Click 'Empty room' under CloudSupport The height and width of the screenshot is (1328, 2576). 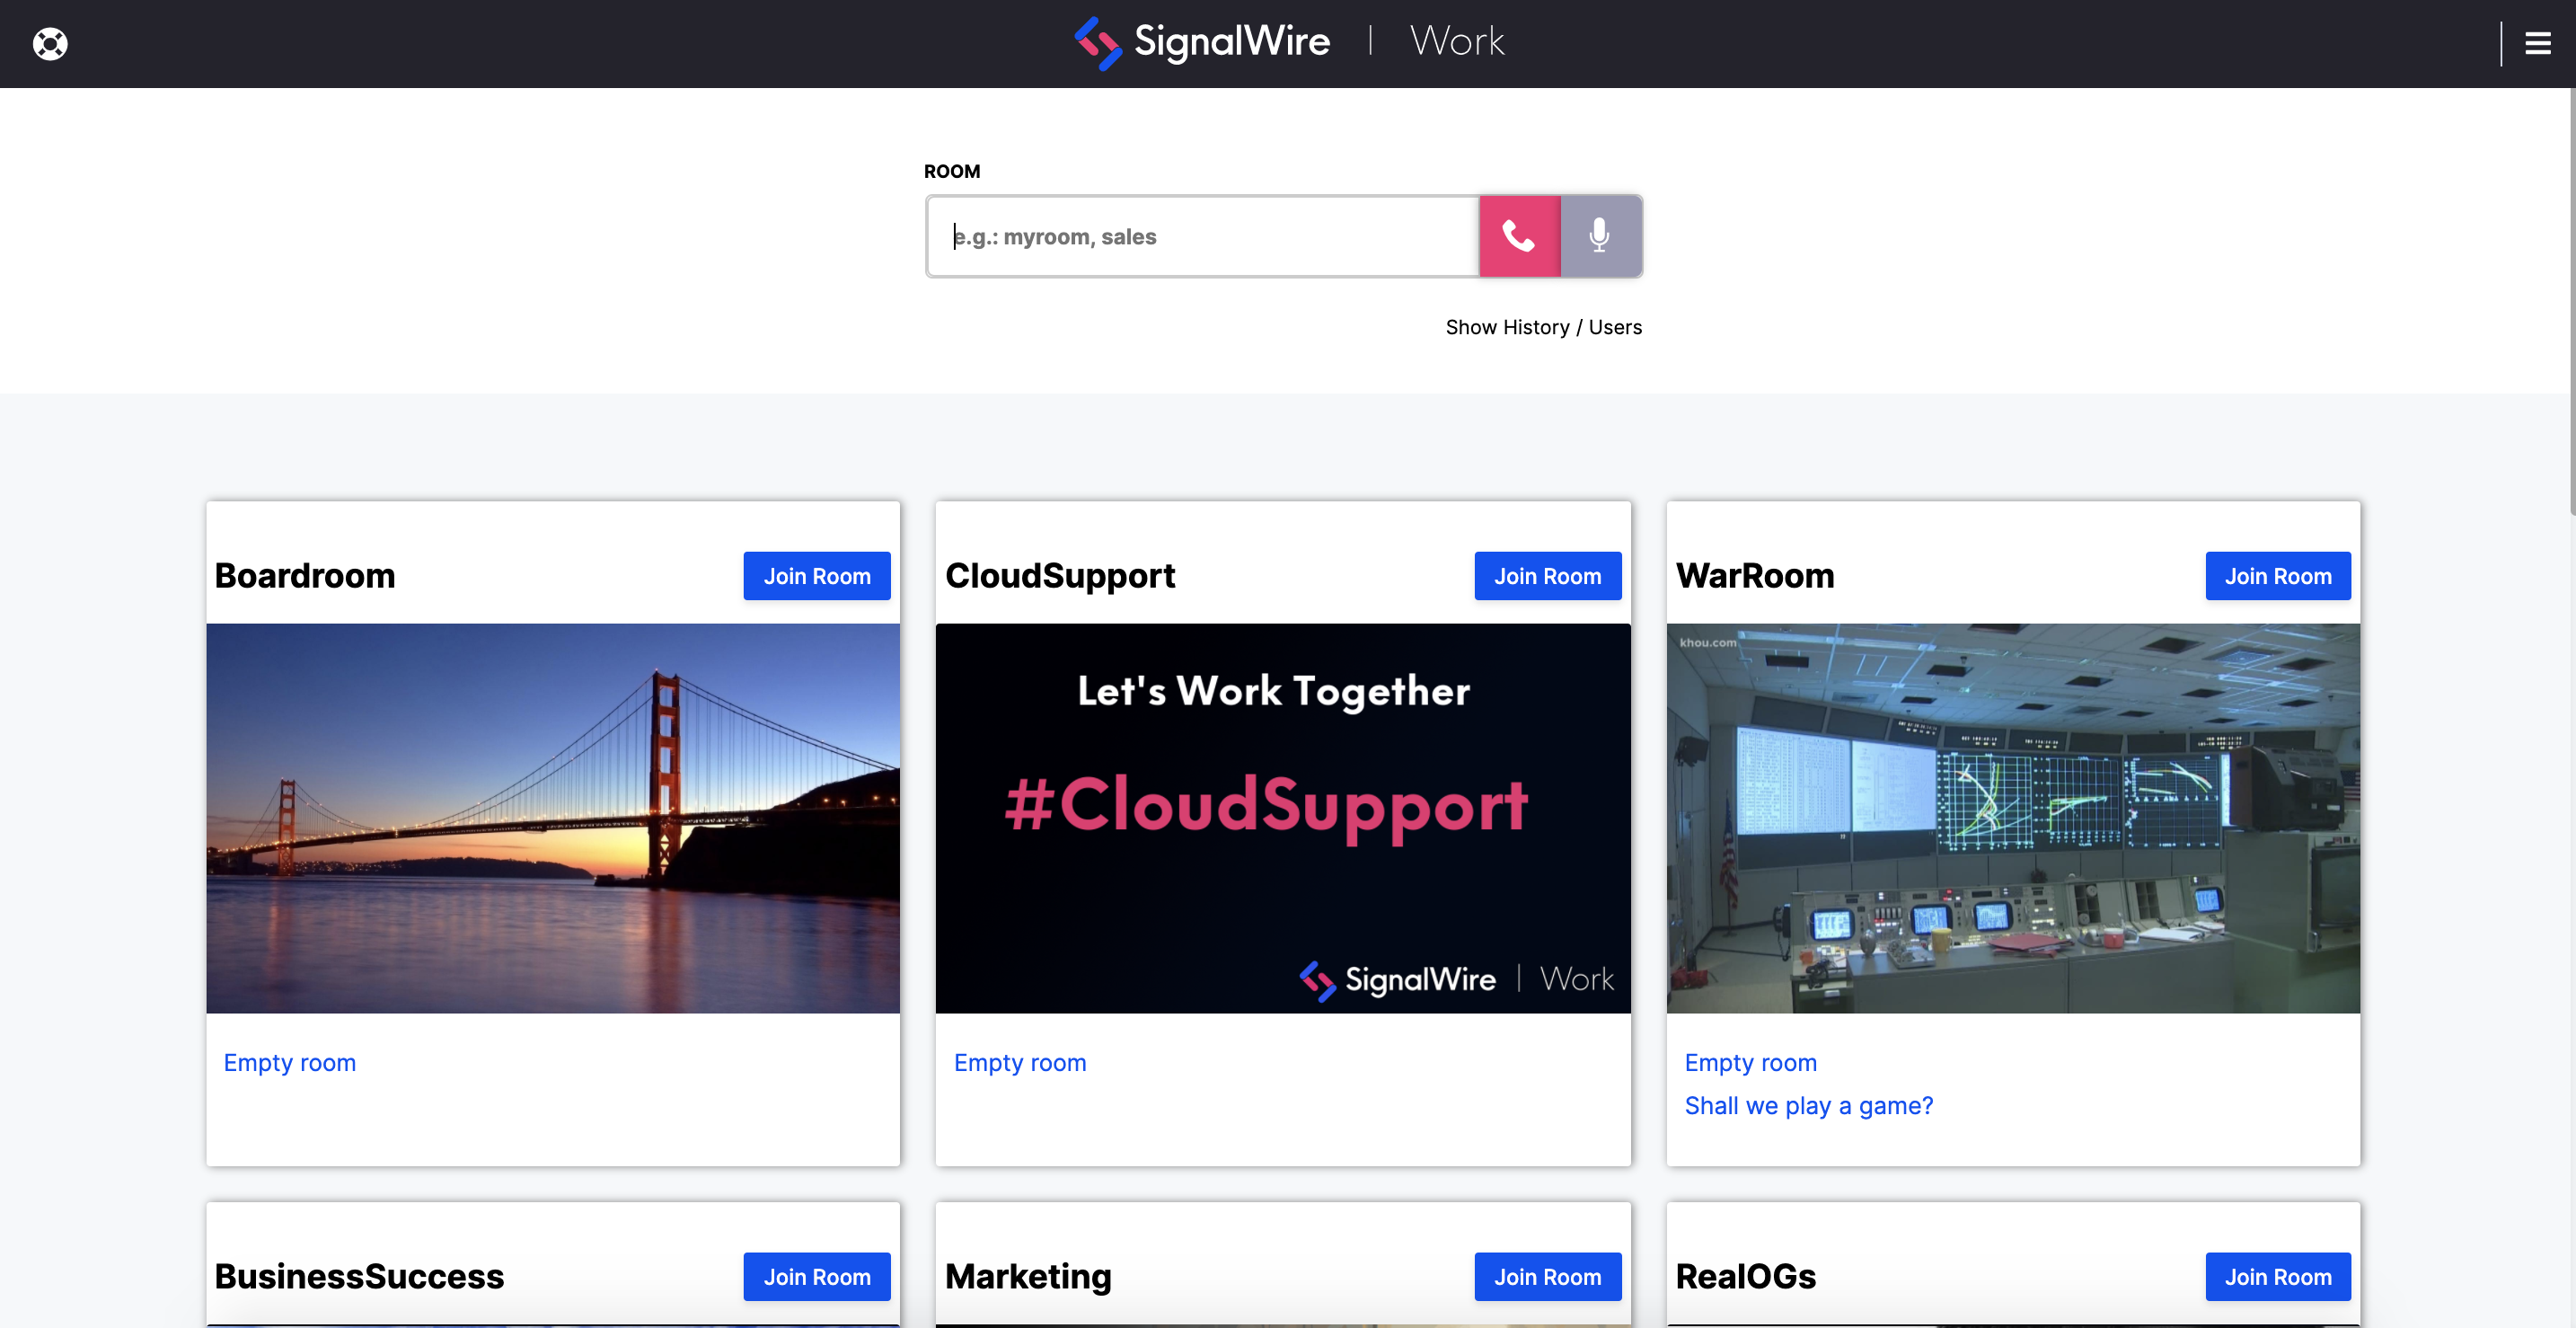click(1020, 1062)
